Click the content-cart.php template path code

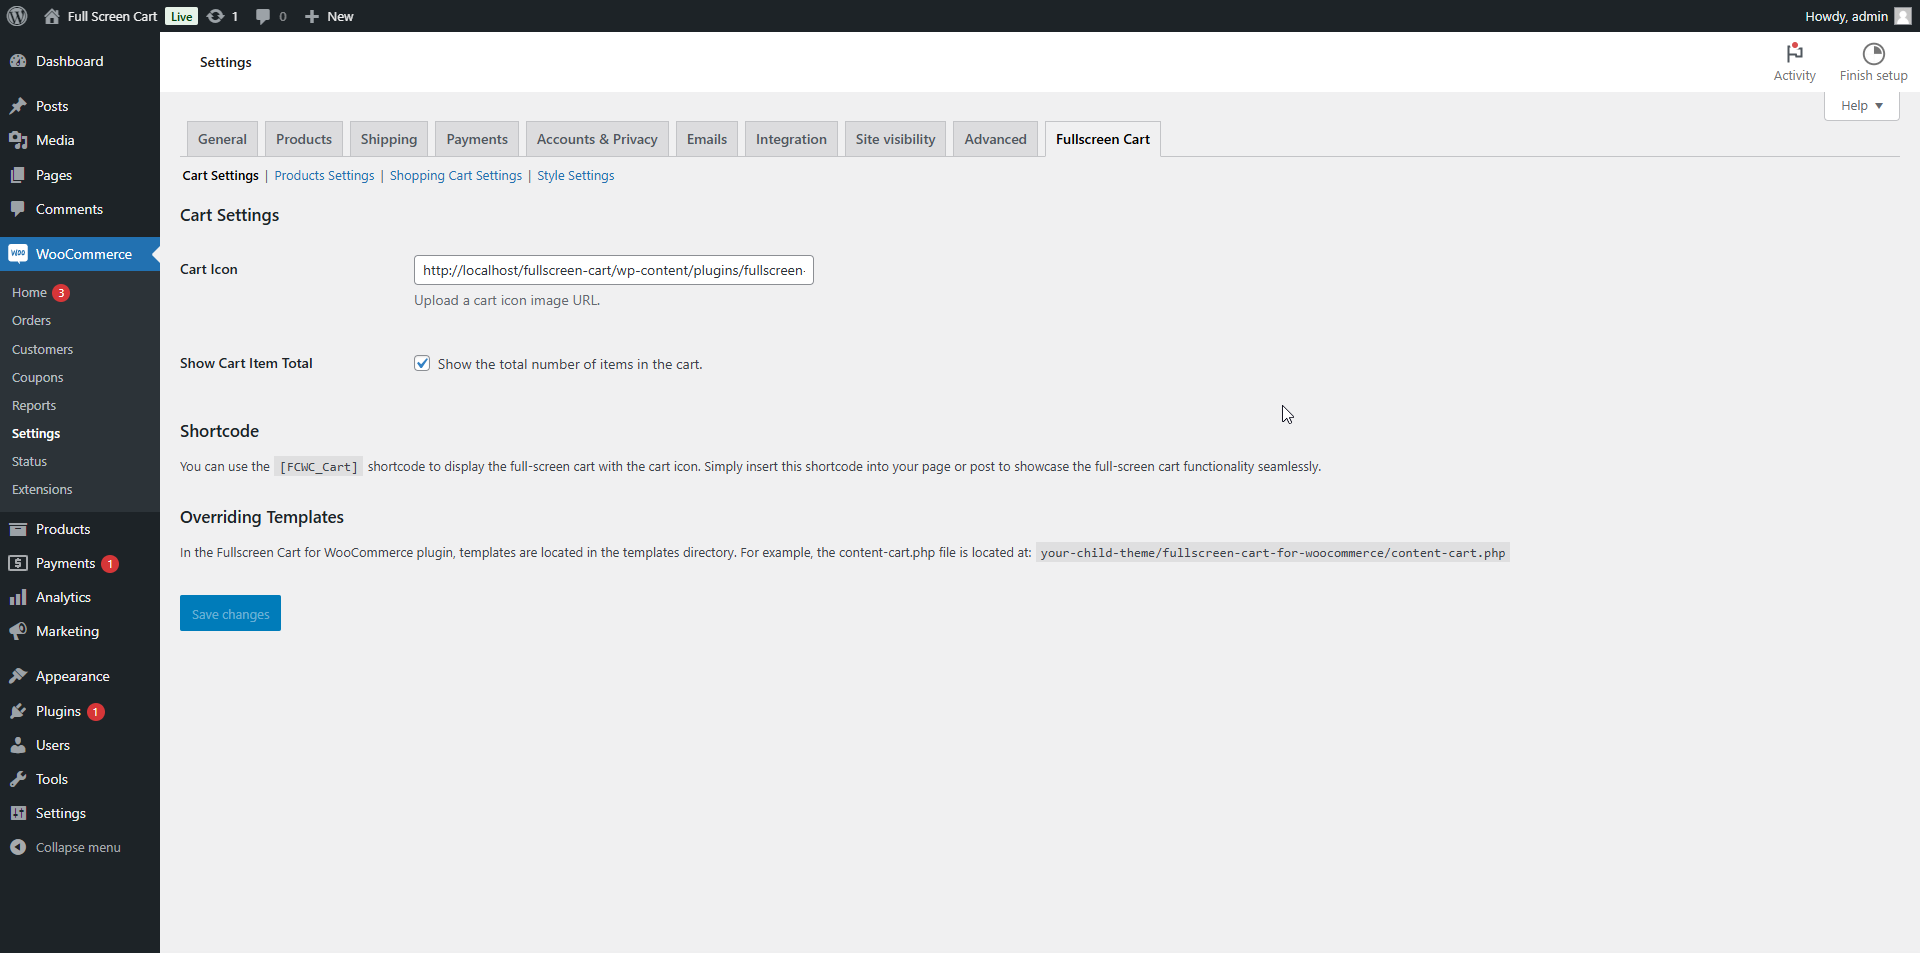pyautogui.click(x=1273, y=553)
